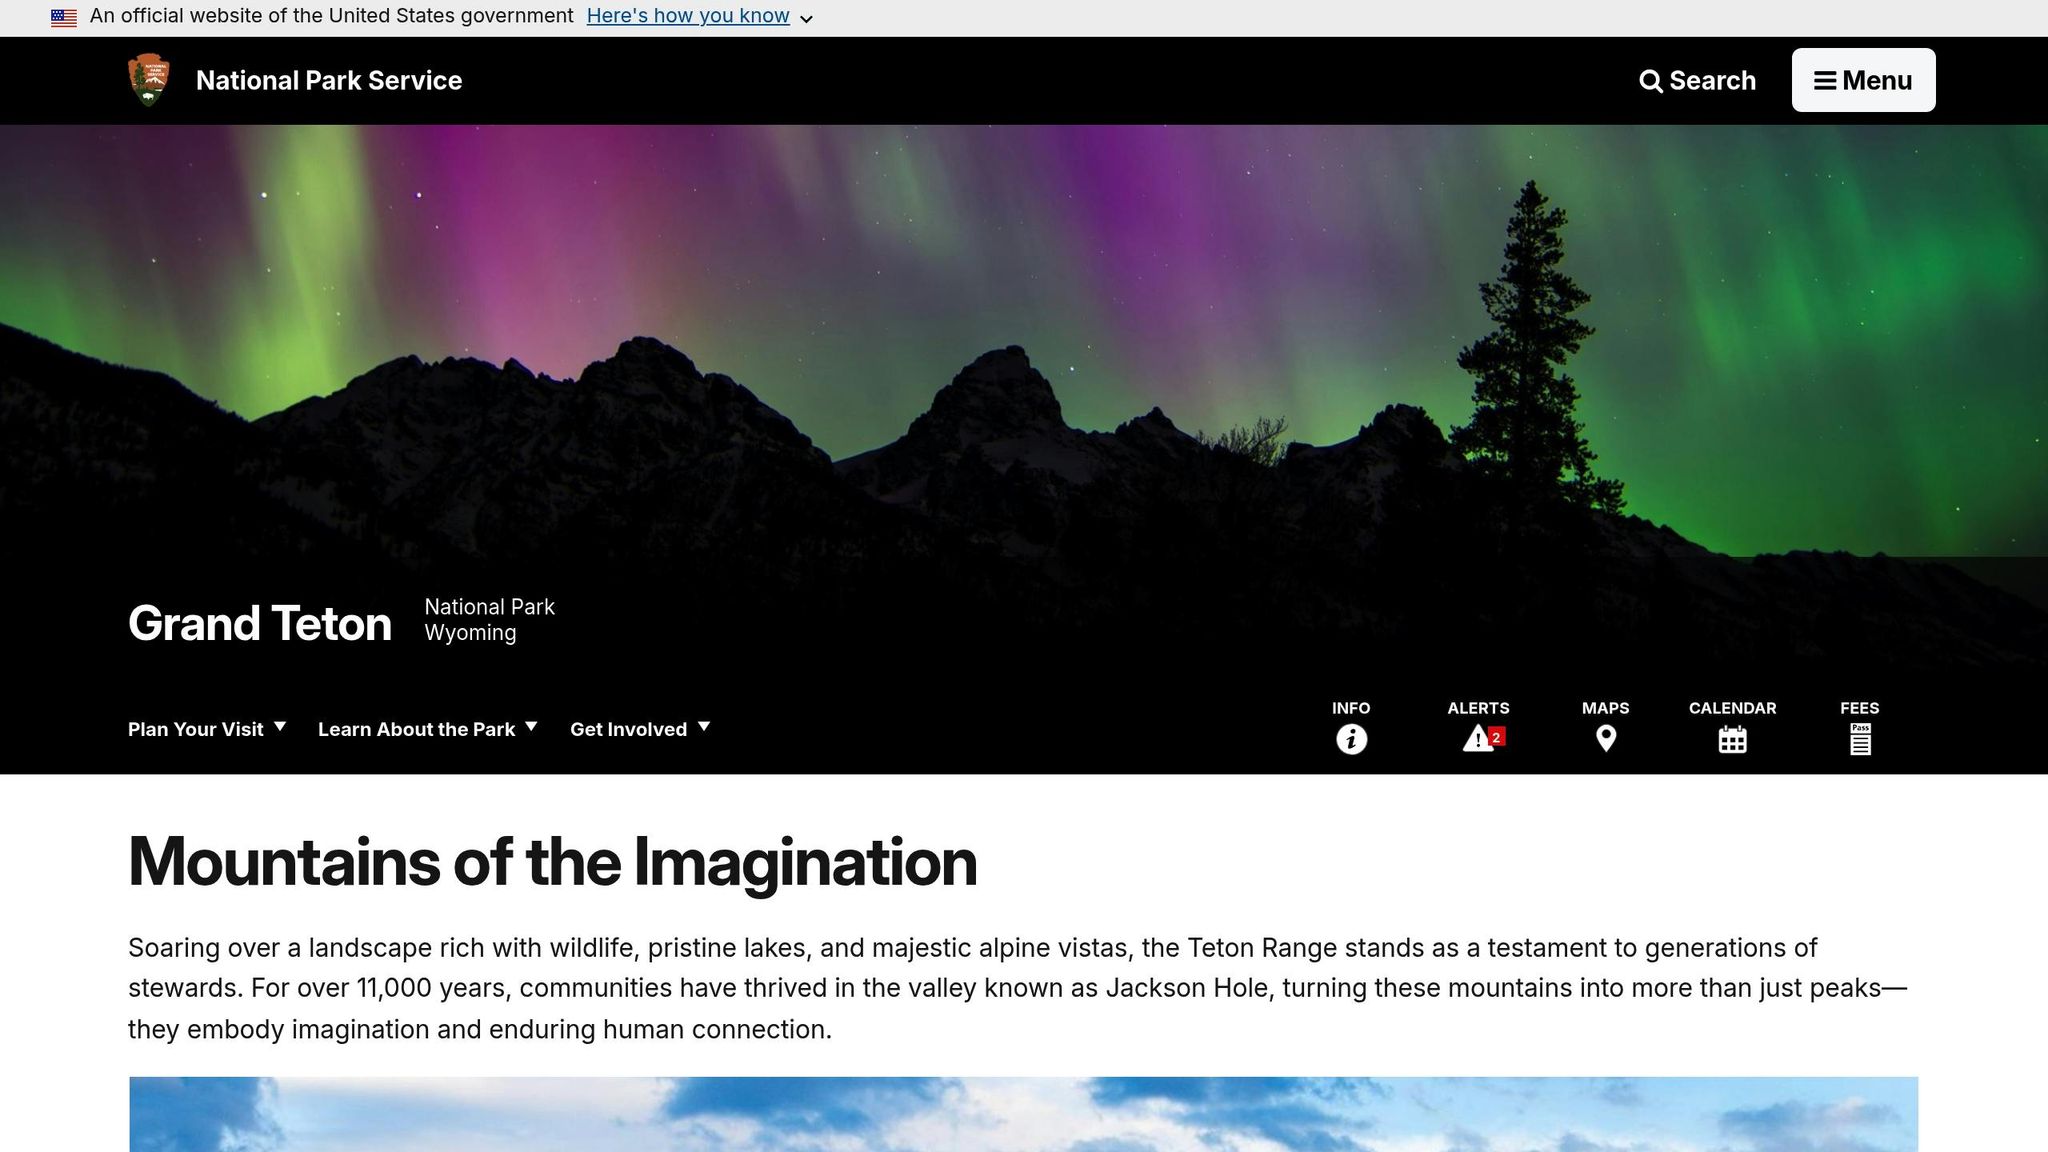Open the Fees pass icon
2048x1152 pixels.
tap(1859, 739)
